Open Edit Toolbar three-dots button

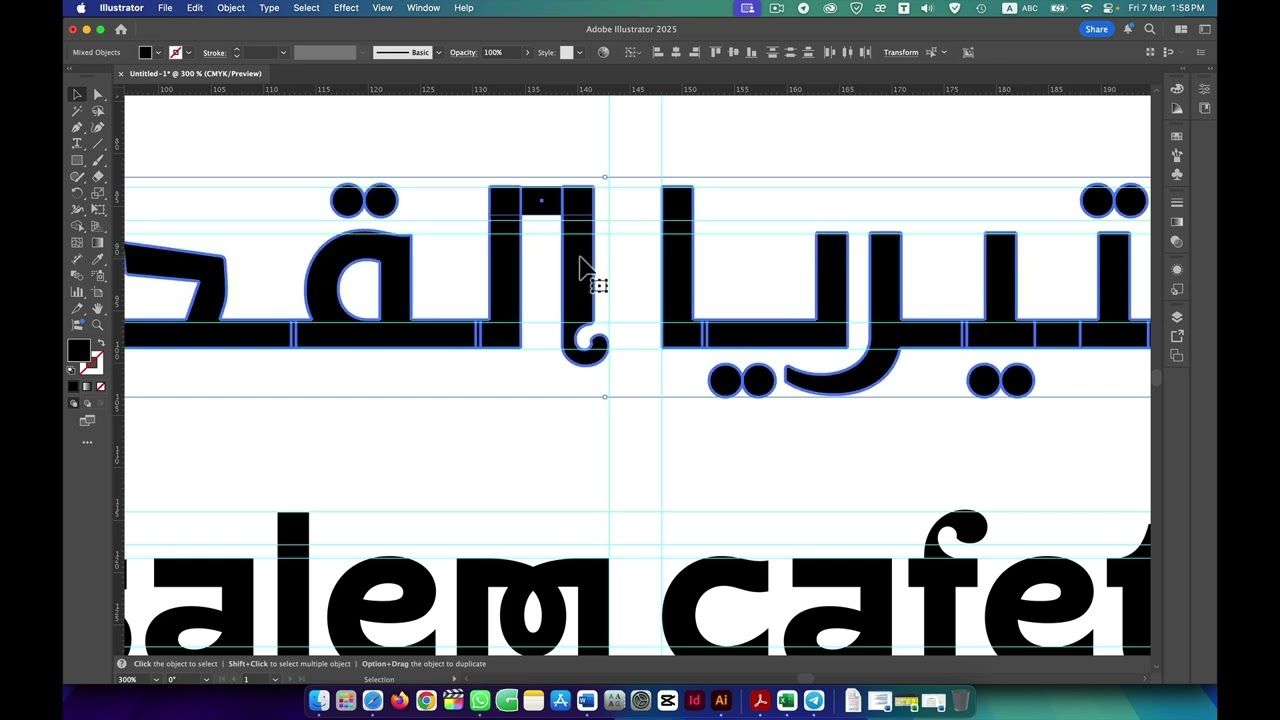click(87, 442)
